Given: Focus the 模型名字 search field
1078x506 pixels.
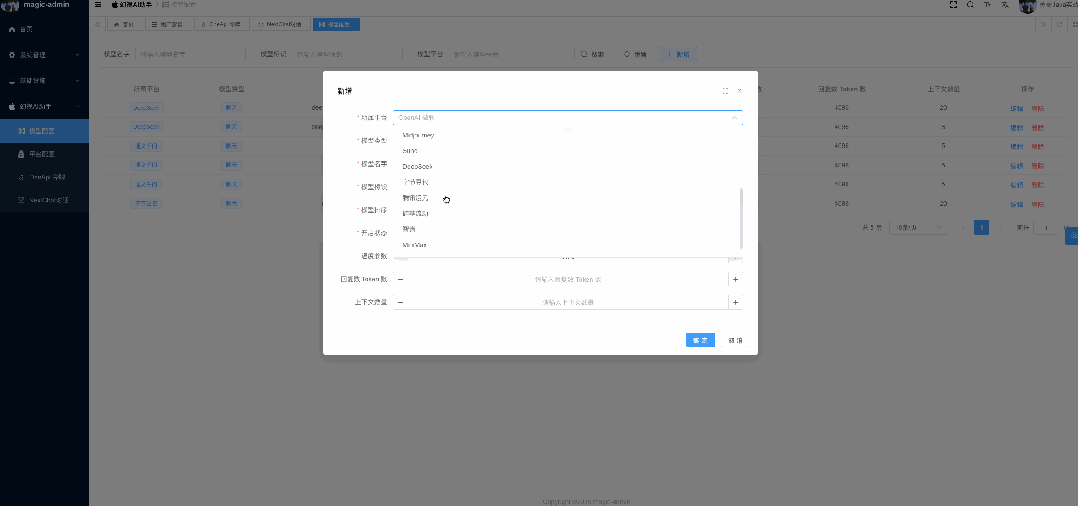Looking at the screenshot, I should (190, 54).
